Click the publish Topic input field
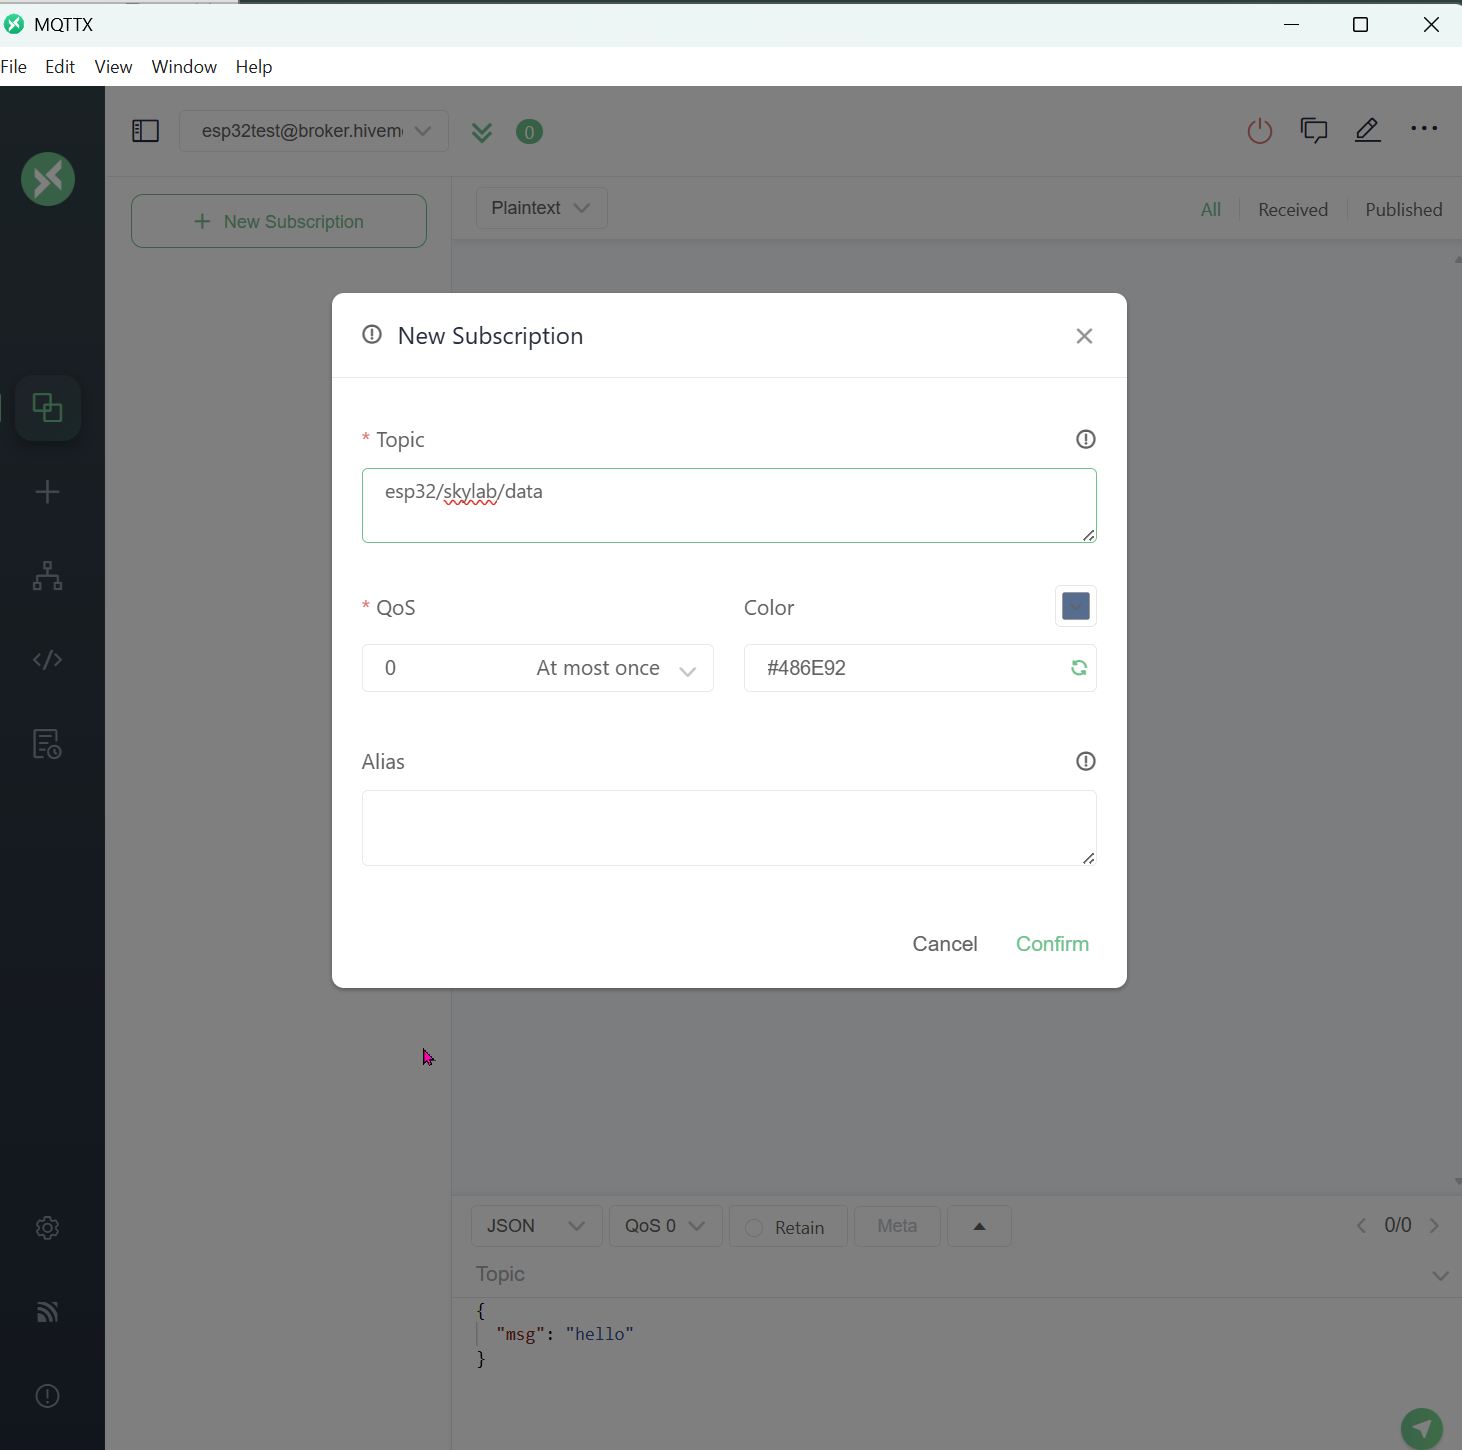 (950, 1275)
